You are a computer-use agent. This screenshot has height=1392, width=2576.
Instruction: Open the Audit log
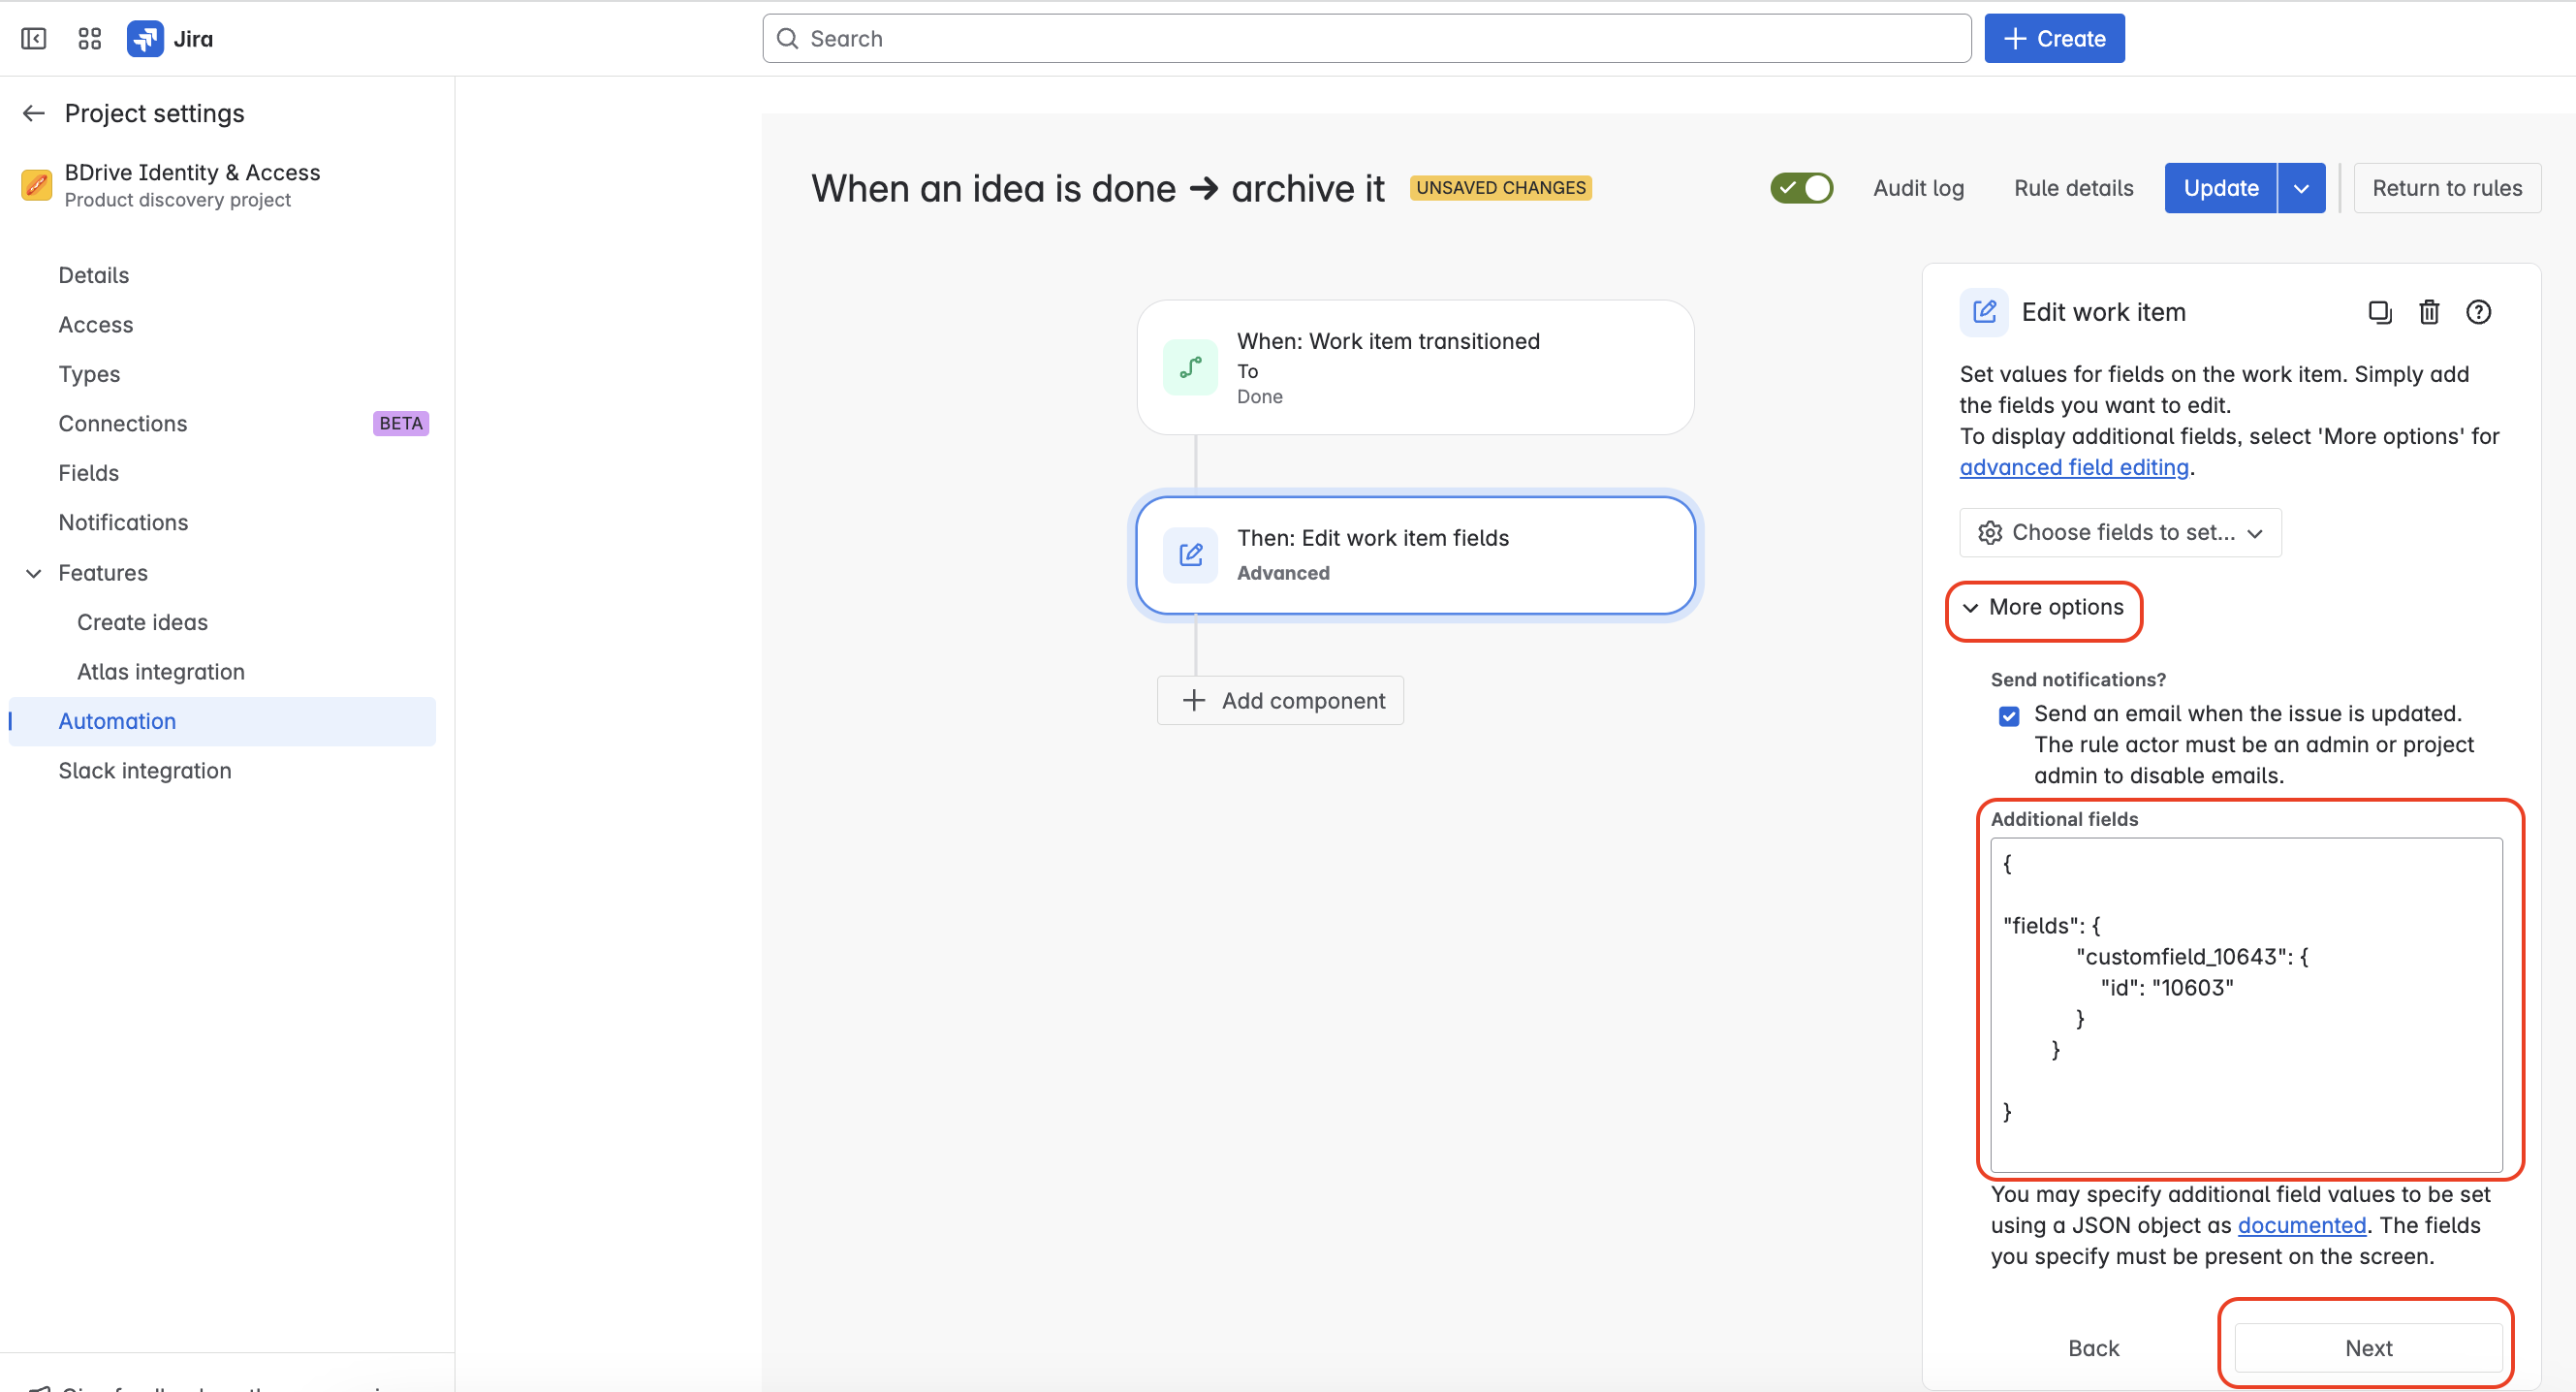[1917, 187]
